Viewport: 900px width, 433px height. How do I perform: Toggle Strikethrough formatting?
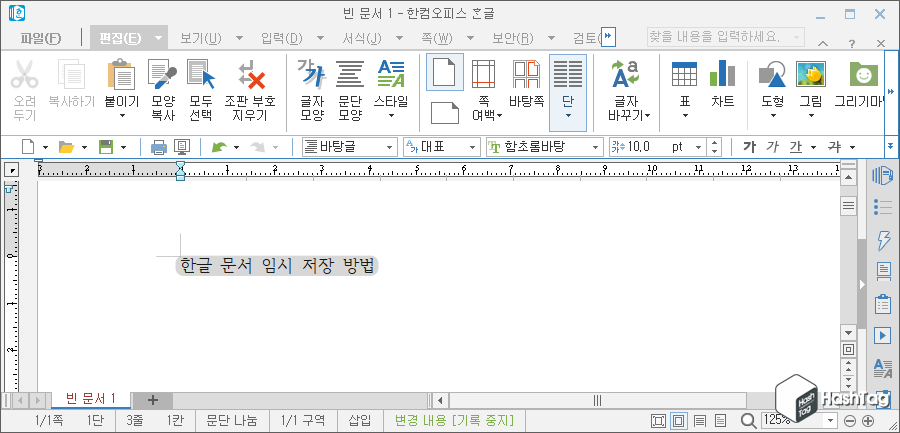pos(834,147)
